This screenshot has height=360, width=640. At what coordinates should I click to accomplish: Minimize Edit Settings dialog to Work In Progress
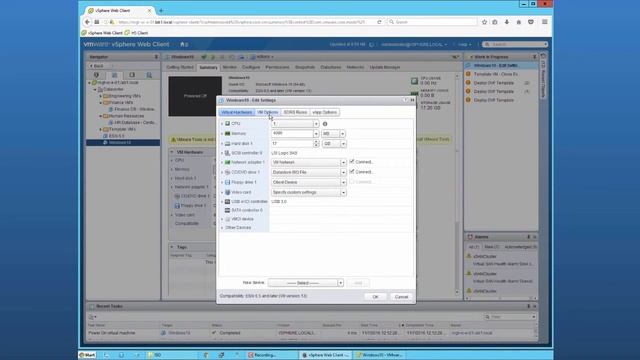coord(412,100)
